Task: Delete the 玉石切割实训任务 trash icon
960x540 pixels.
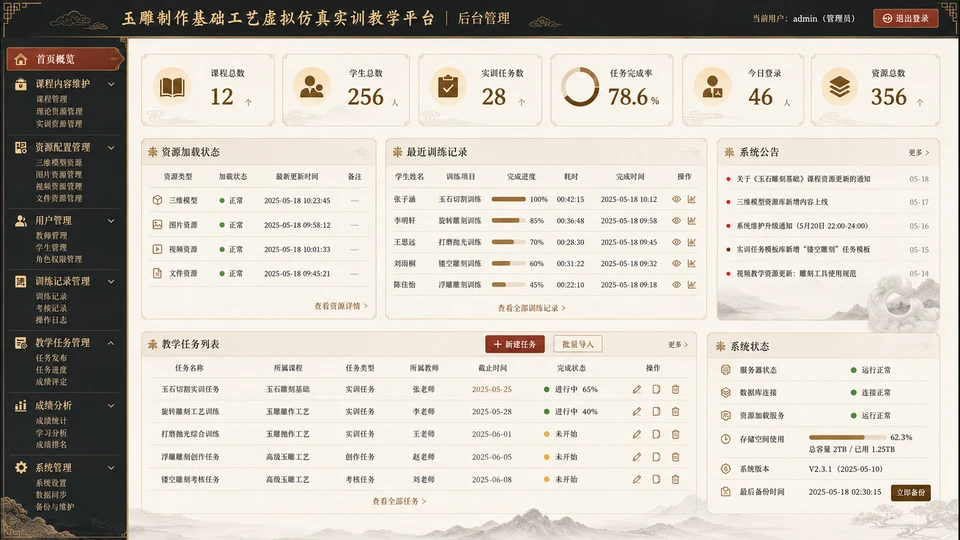Action: (x=675, y=389)
